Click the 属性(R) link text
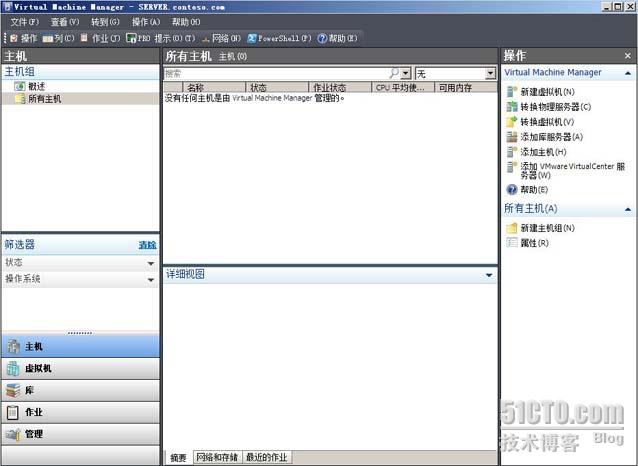Screen dimensions: 638x466 point(534,243)
